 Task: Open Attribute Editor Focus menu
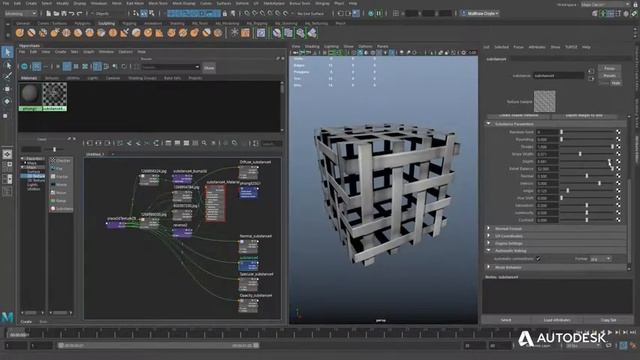[518, 47]
